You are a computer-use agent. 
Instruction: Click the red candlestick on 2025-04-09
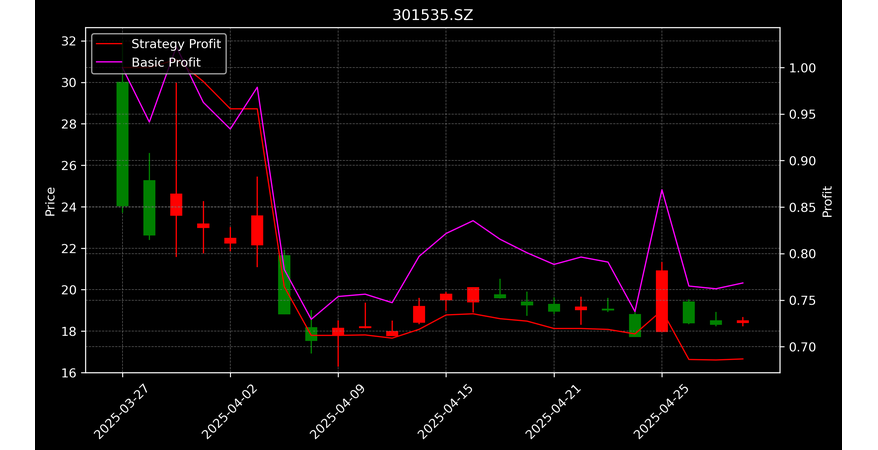pos(338,331)
